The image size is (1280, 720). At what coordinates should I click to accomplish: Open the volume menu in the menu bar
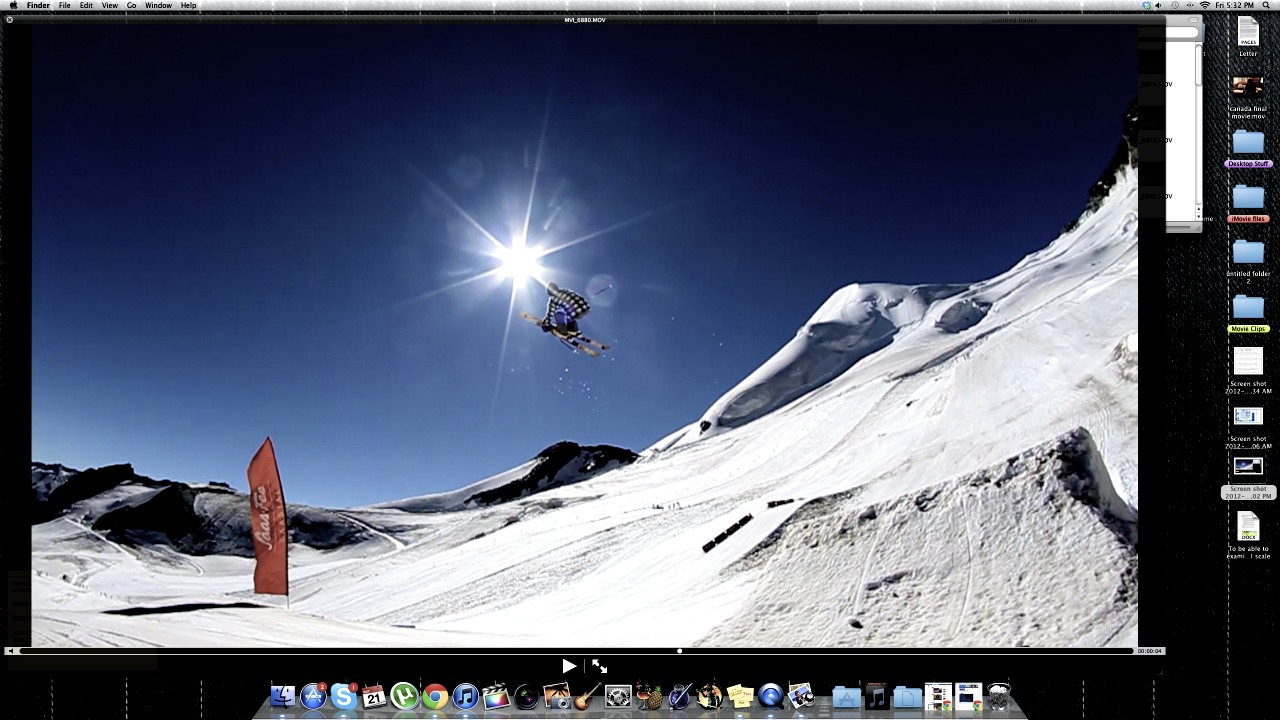1158,5
